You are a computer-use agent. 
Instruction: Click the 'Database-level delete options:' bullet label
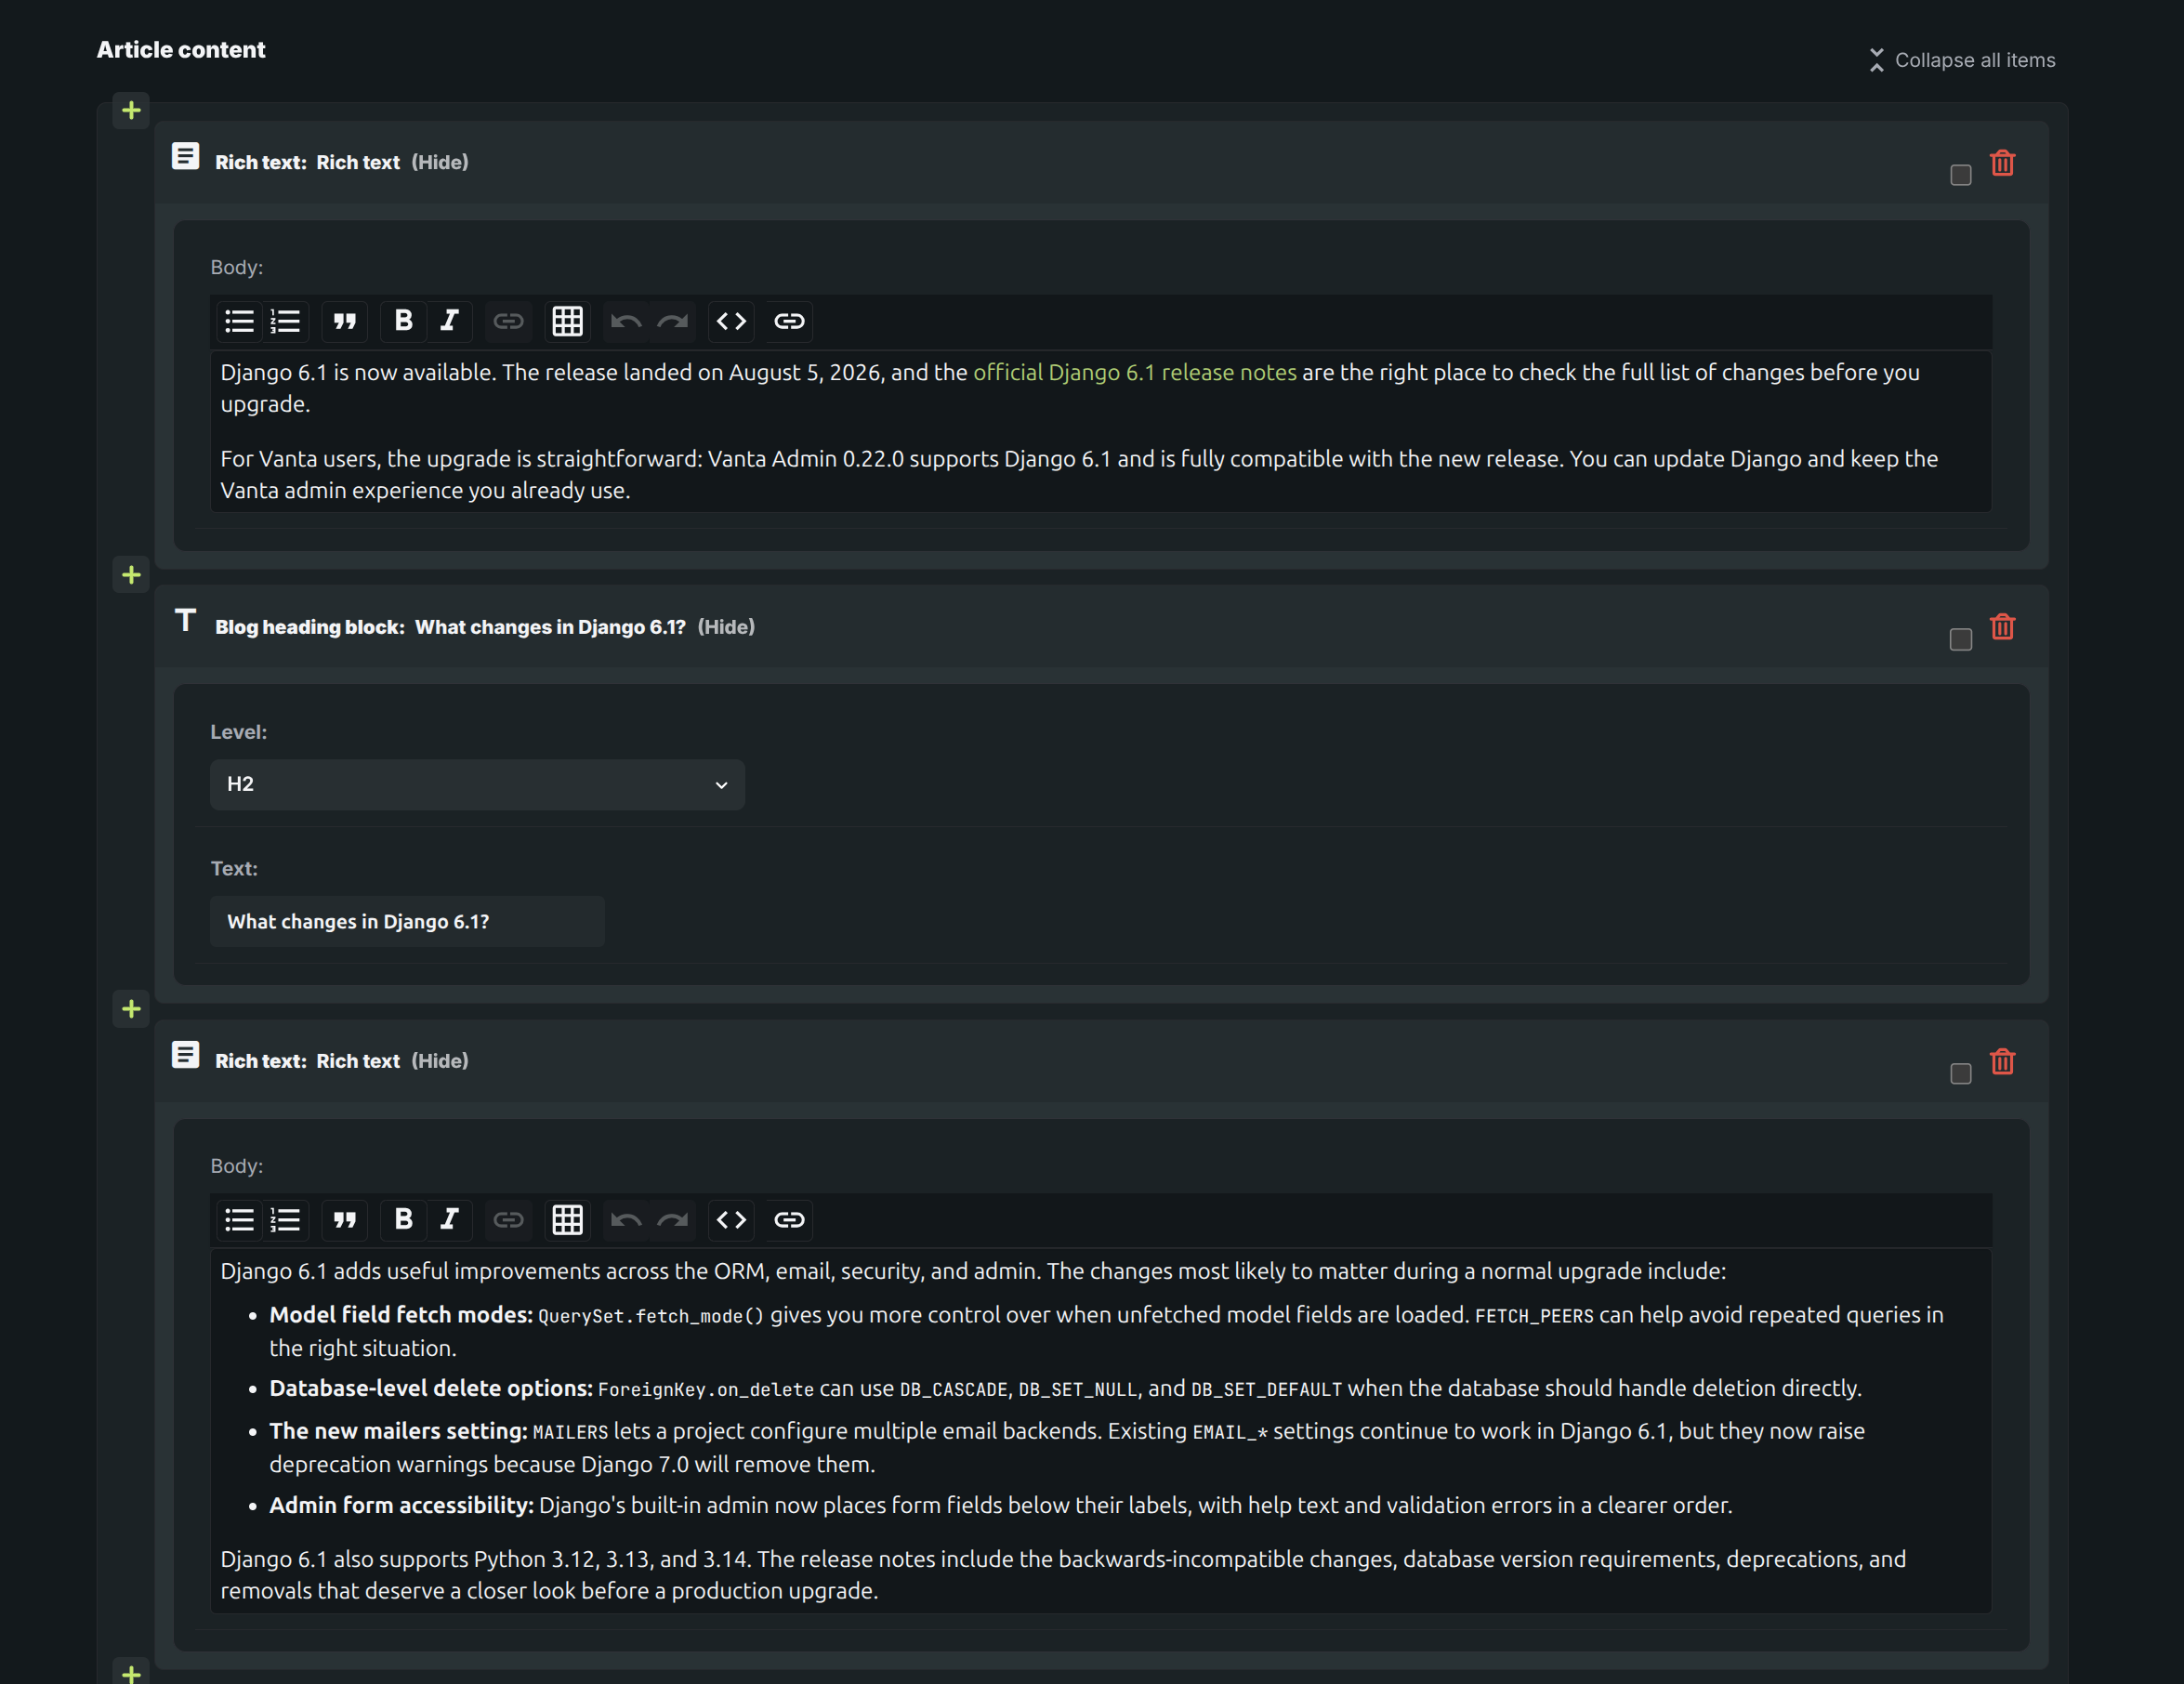431,1388
